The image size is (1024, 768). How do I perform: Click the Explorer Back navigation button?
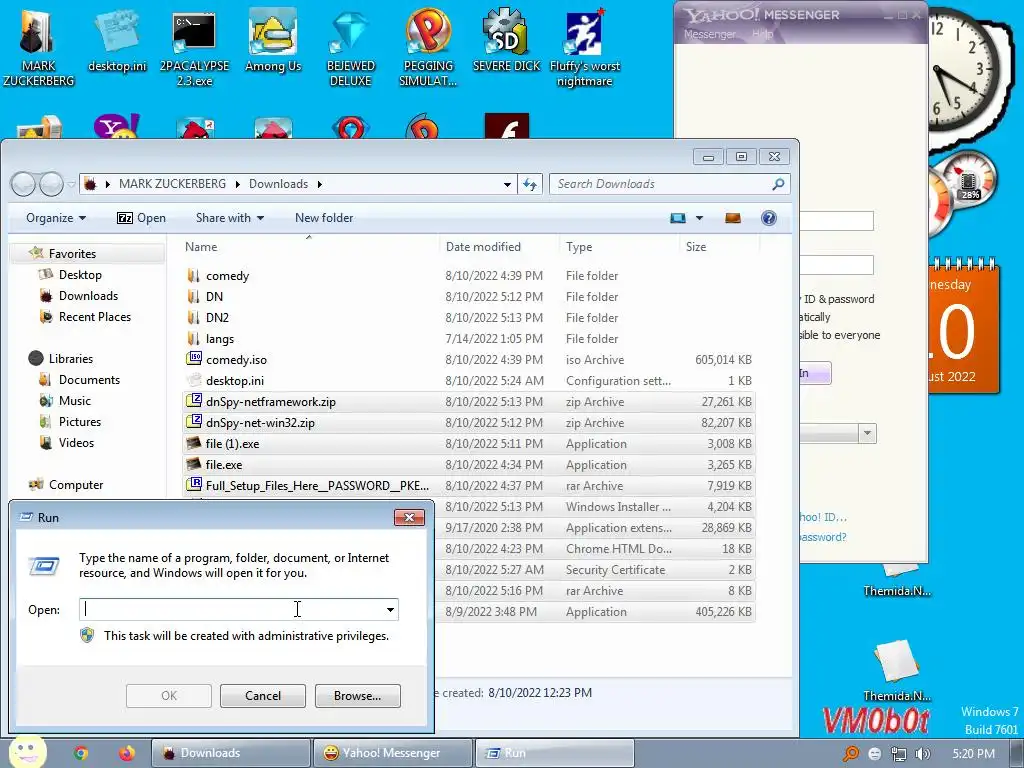tap(23, 184)
